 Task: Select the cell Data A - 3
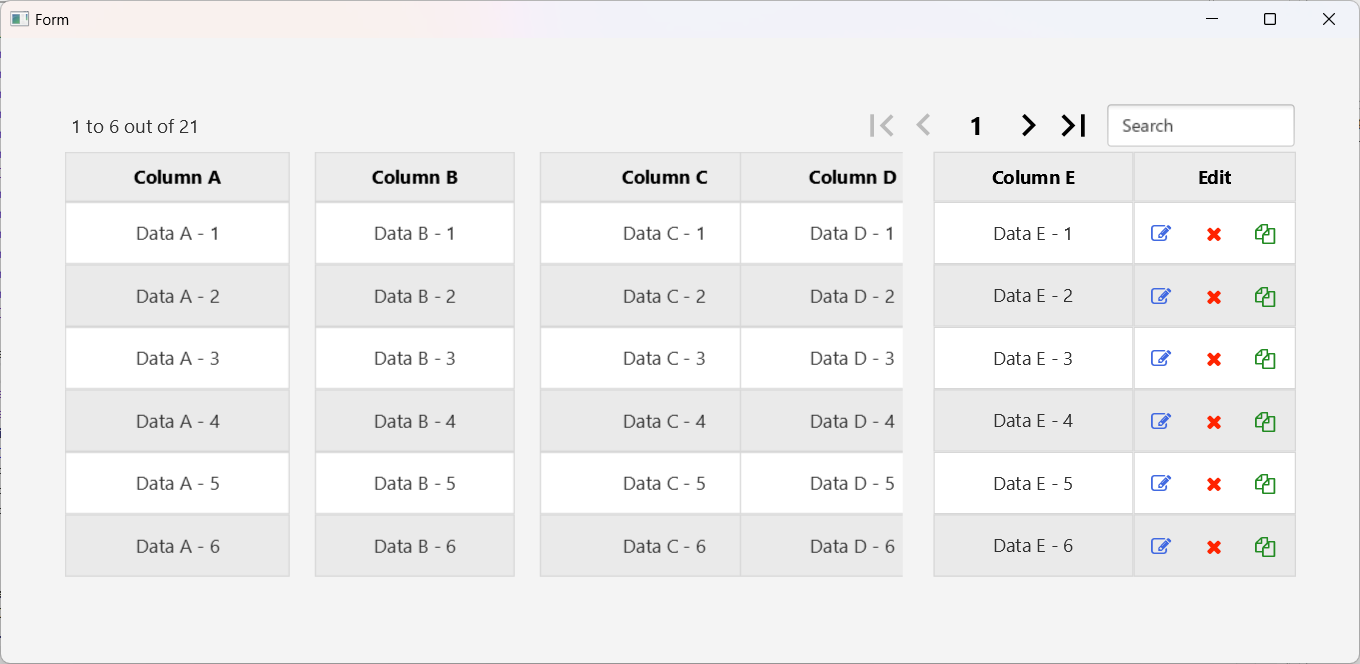(x=177, y=359)
